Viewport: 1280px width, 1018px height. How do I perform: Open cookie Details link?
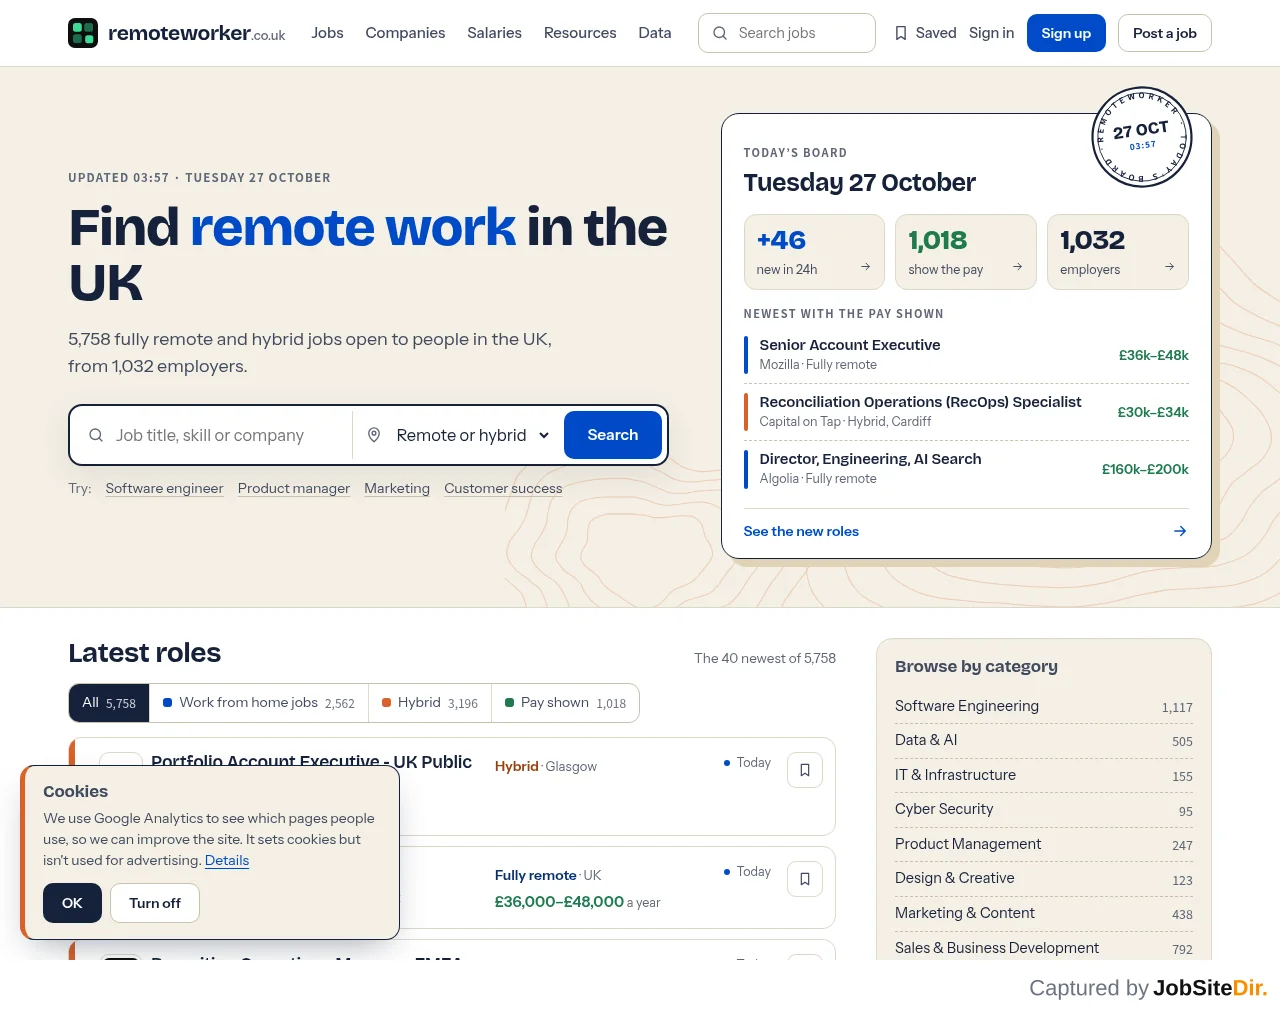tap(227, 860)
